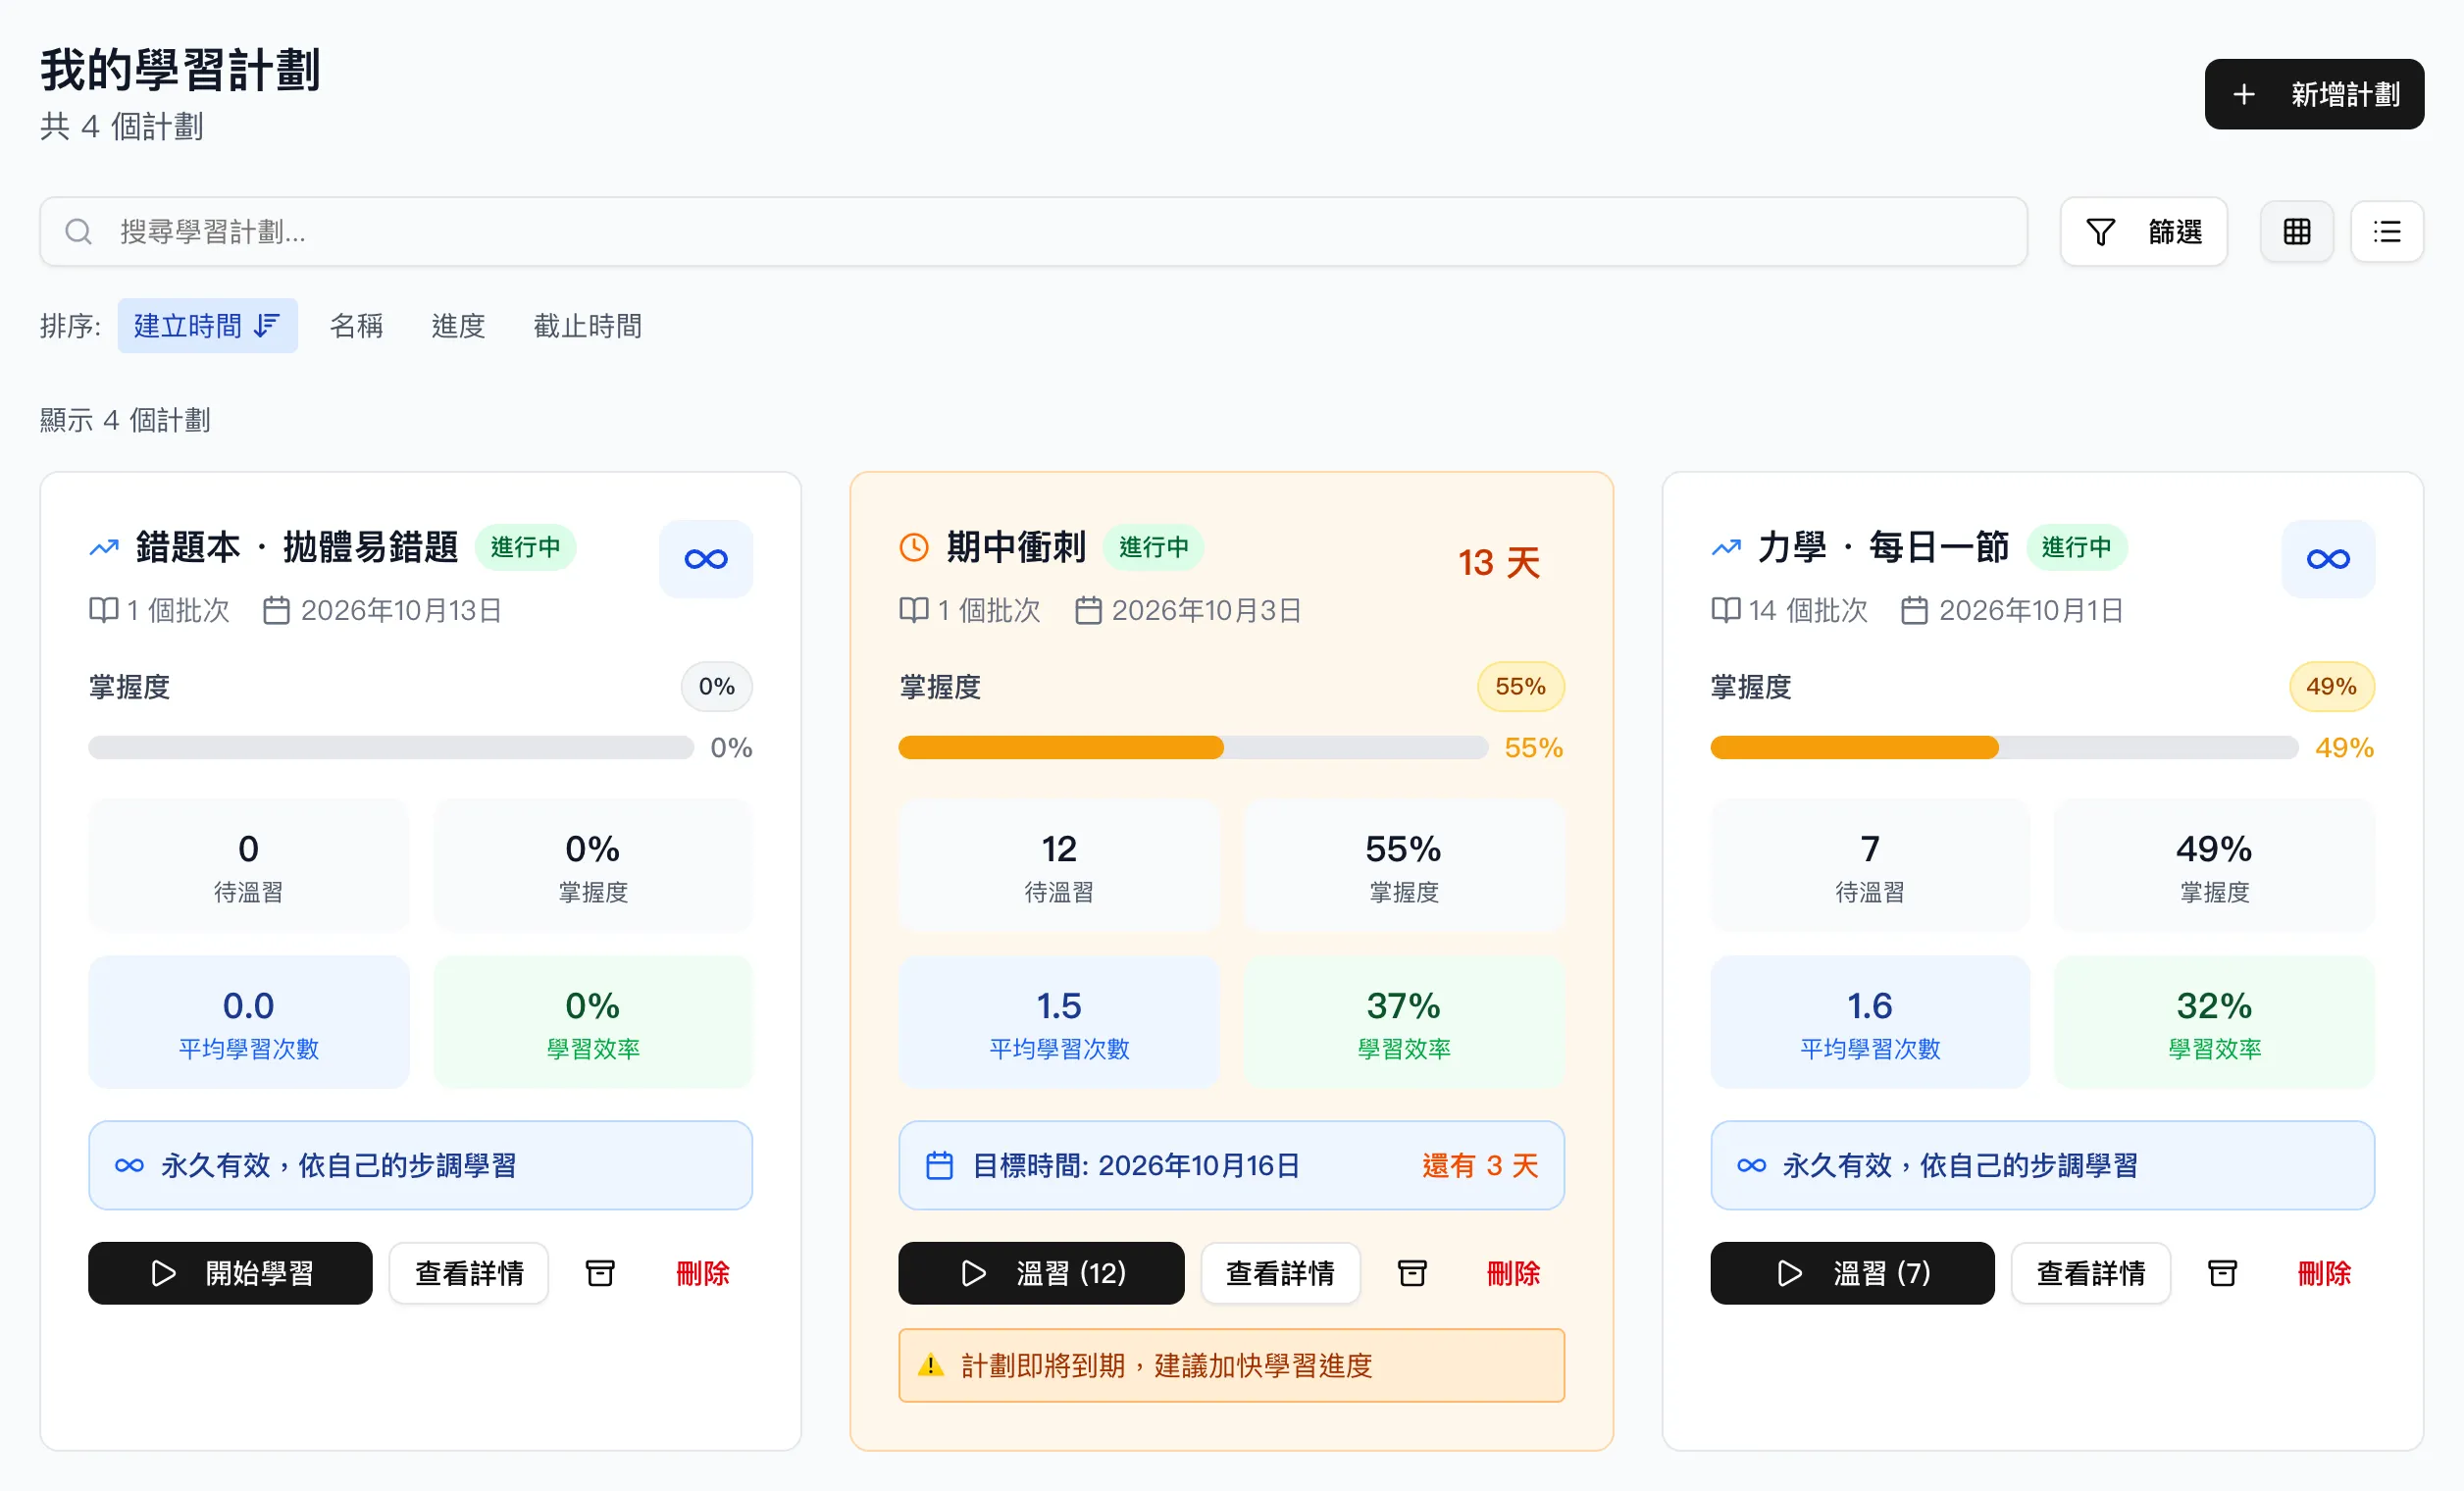The image size is (2464, 1491).
Task: Click the 進行中 badge on 期中衝刺
Action: [x=1154, y=547]
